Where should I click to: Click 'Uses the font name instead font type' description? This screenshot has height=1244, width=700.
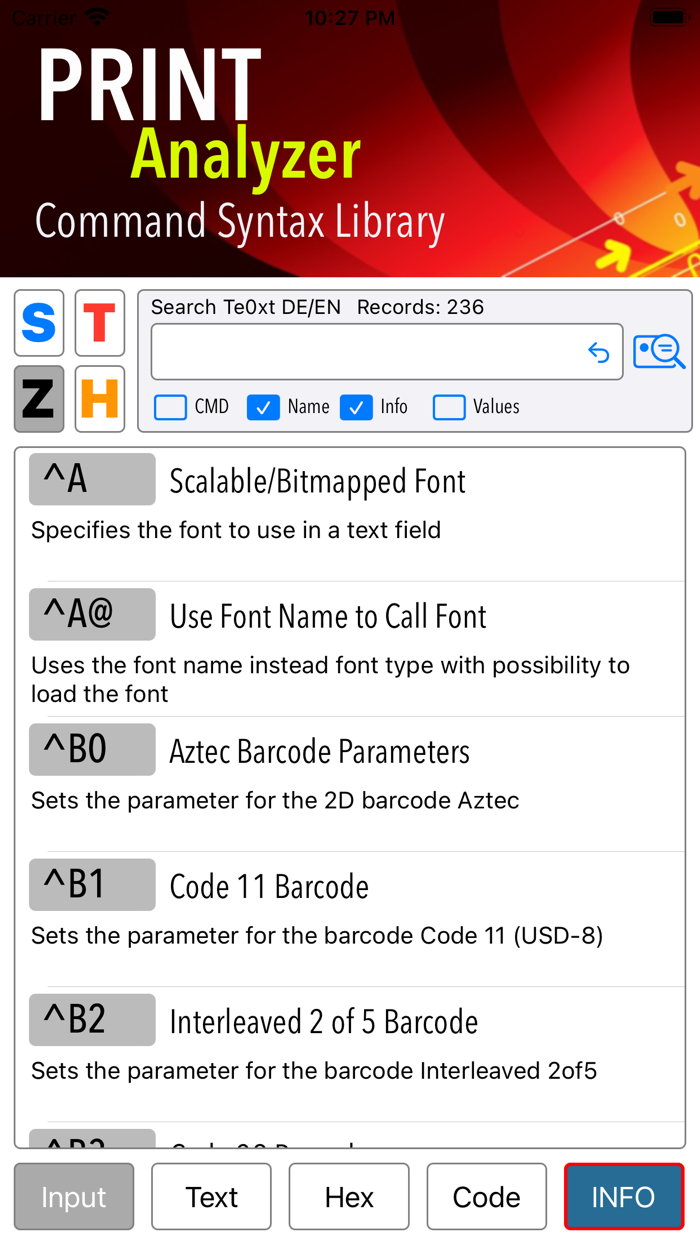[330, 679]
